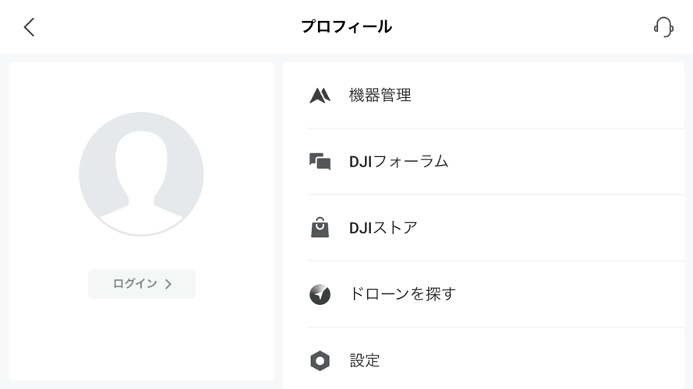Click empty space below the ログイン button

pyautogui.click(x=141, y=338)
